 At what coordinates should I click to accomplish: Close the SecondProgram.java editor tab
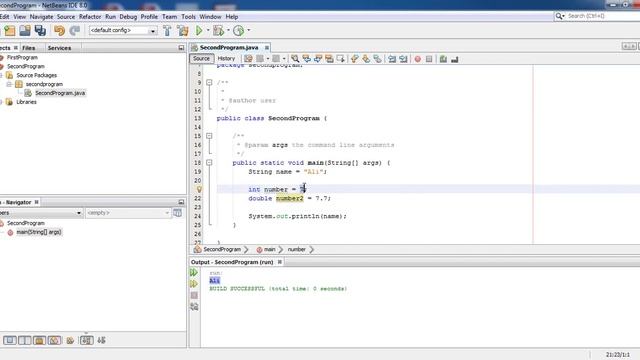(x=267, y=48)
